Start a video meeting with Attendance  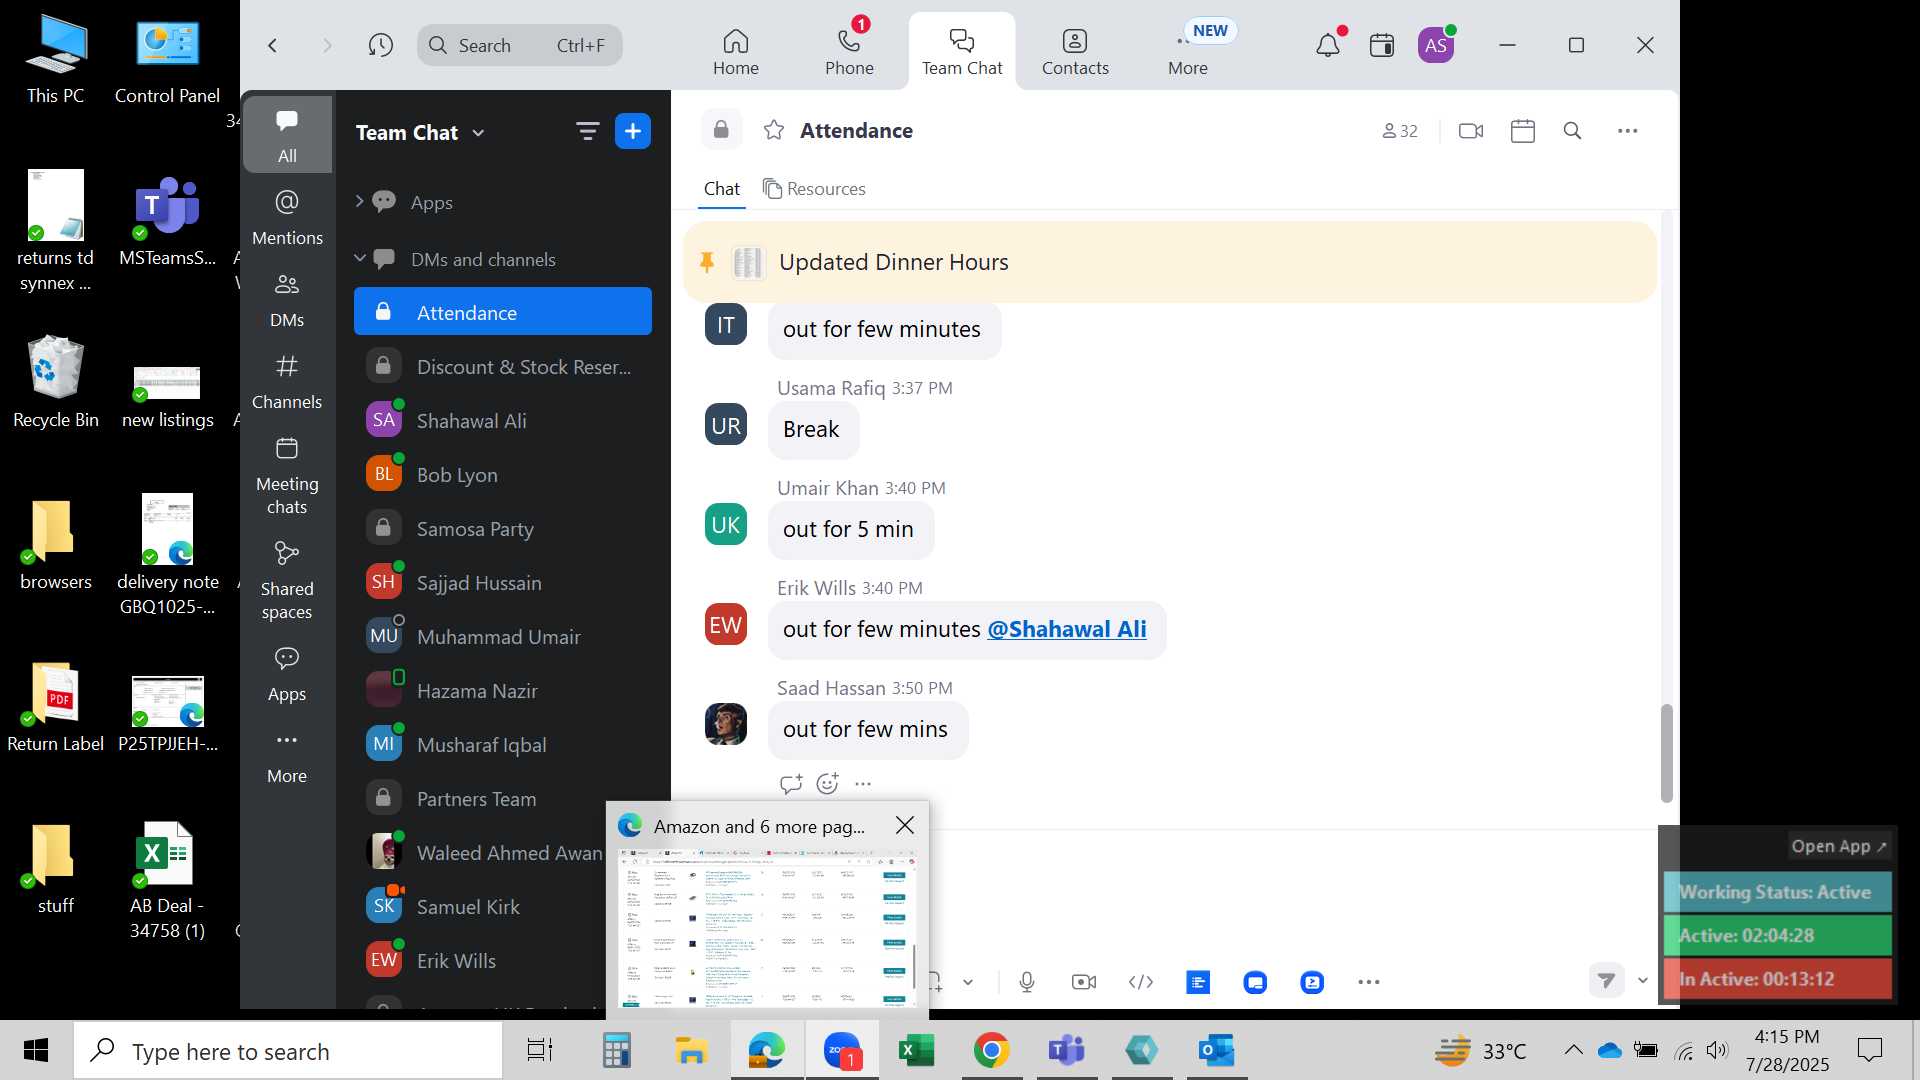click(x=1471, y=131)
